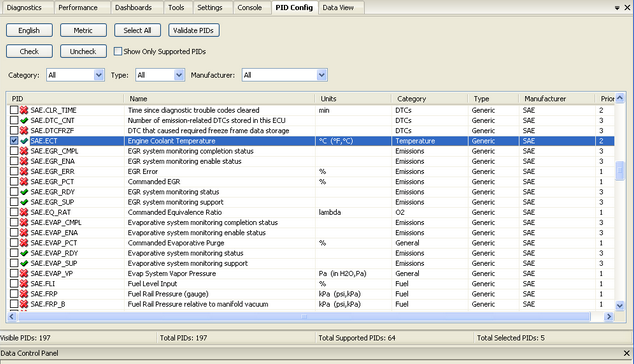Viewport: 634px width, 364px height.
Task: Uncheck the SAE.ECT PID checkbox
Action: pyautogui.click(x=14, y=141)
